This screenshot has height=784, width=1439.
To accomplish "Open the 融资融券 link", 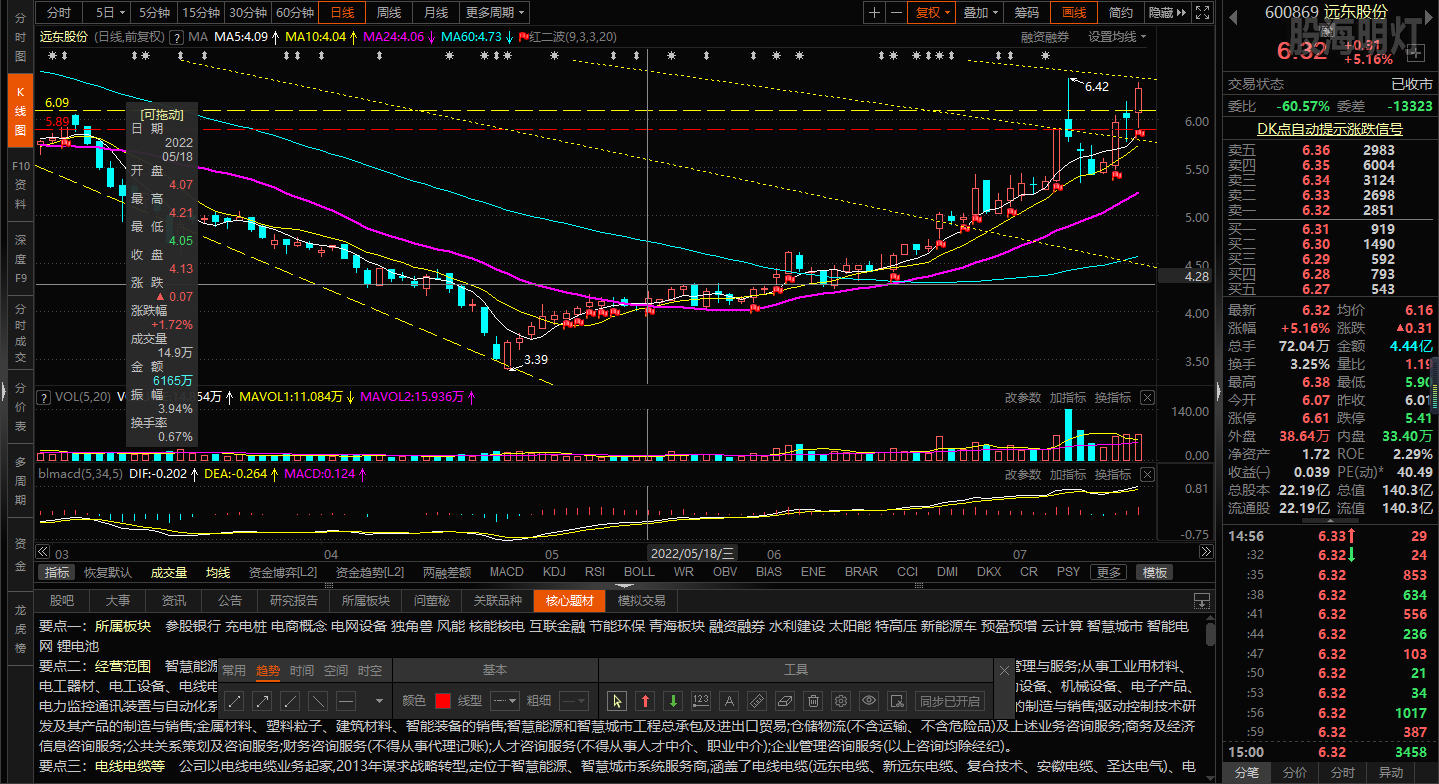I will point(1044,37).
